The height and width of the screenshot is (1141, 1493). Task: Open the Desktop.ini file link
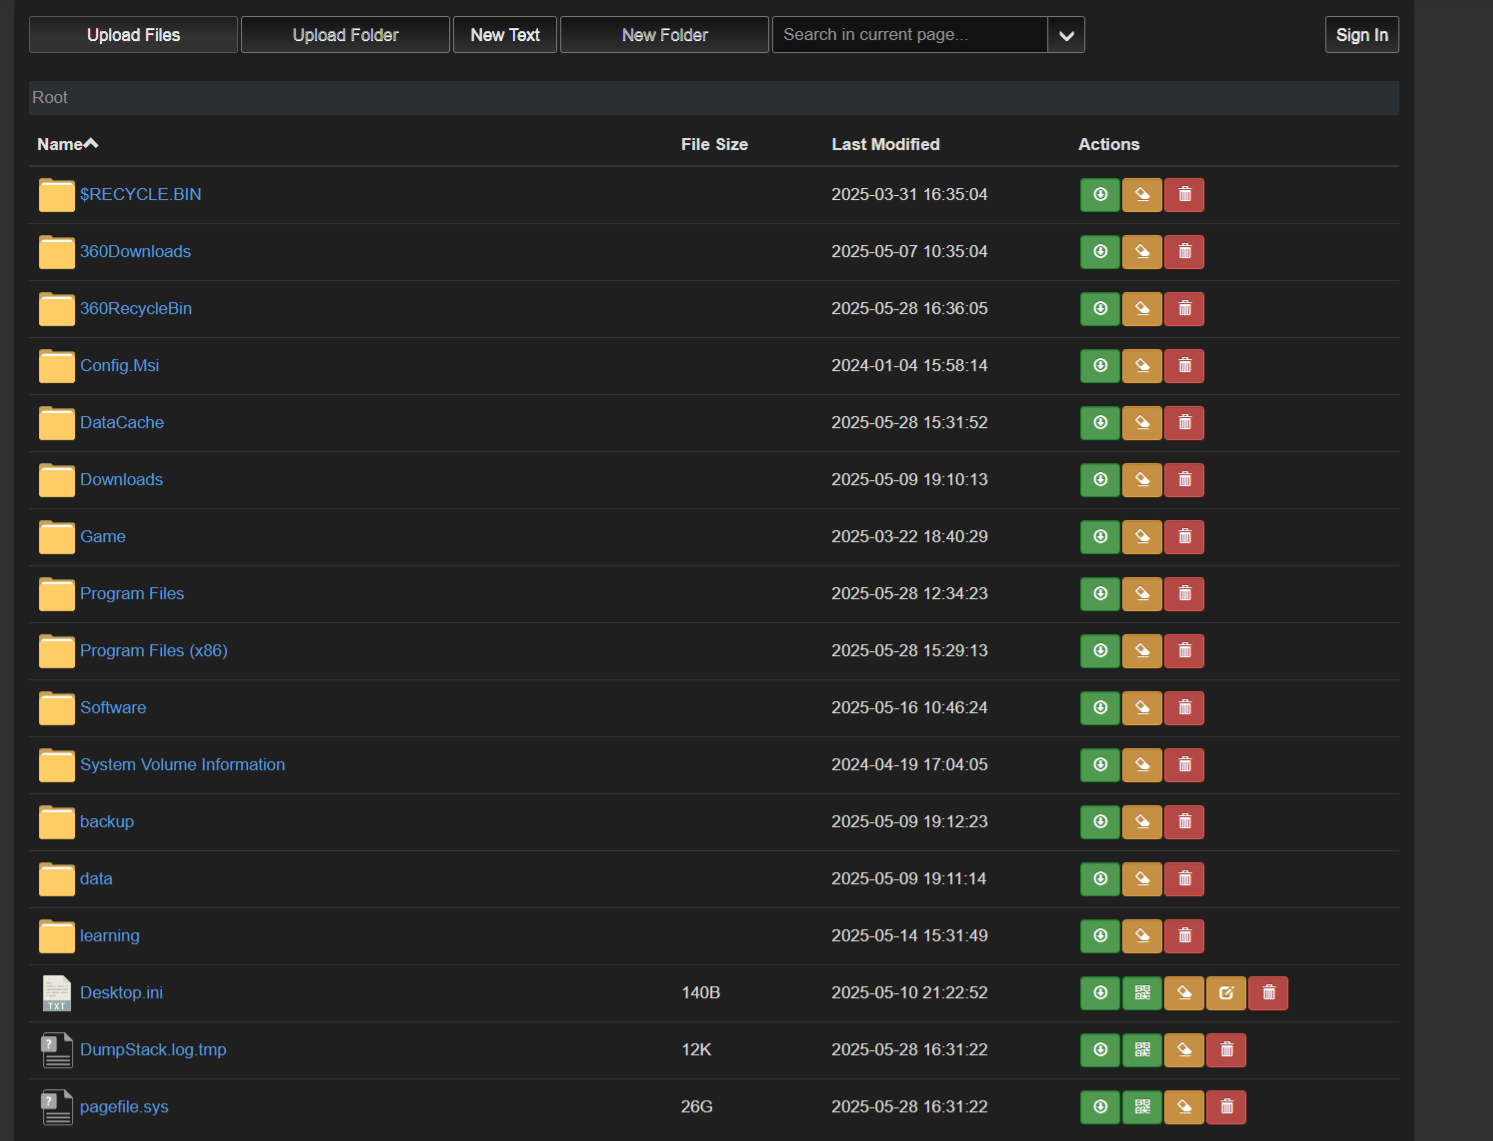[121, 993]
